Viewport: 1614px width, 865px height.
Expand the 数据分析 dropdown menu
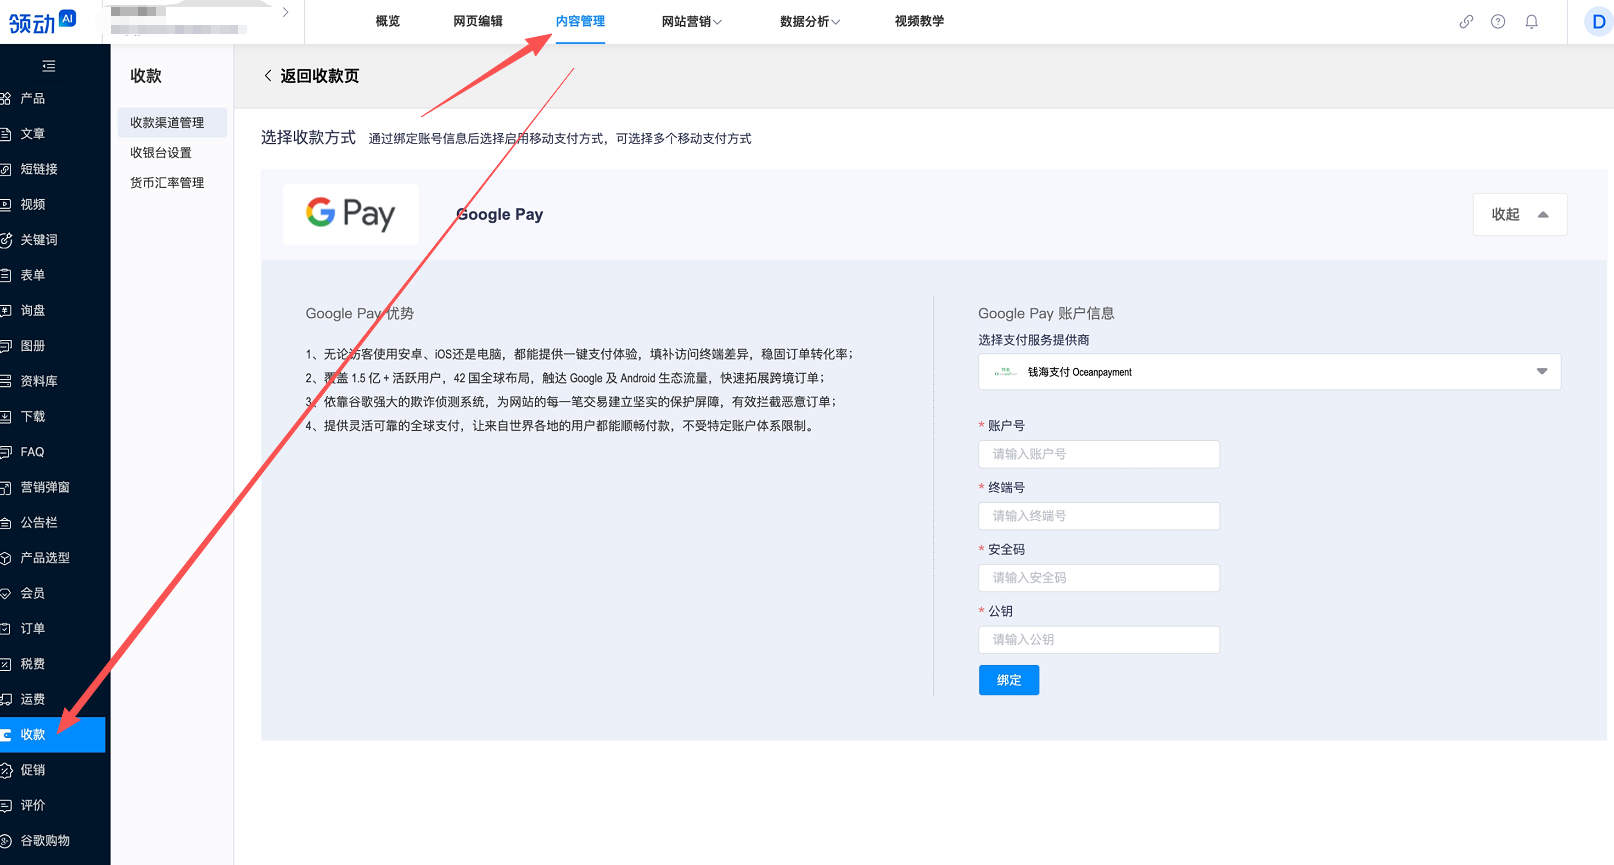810,21
